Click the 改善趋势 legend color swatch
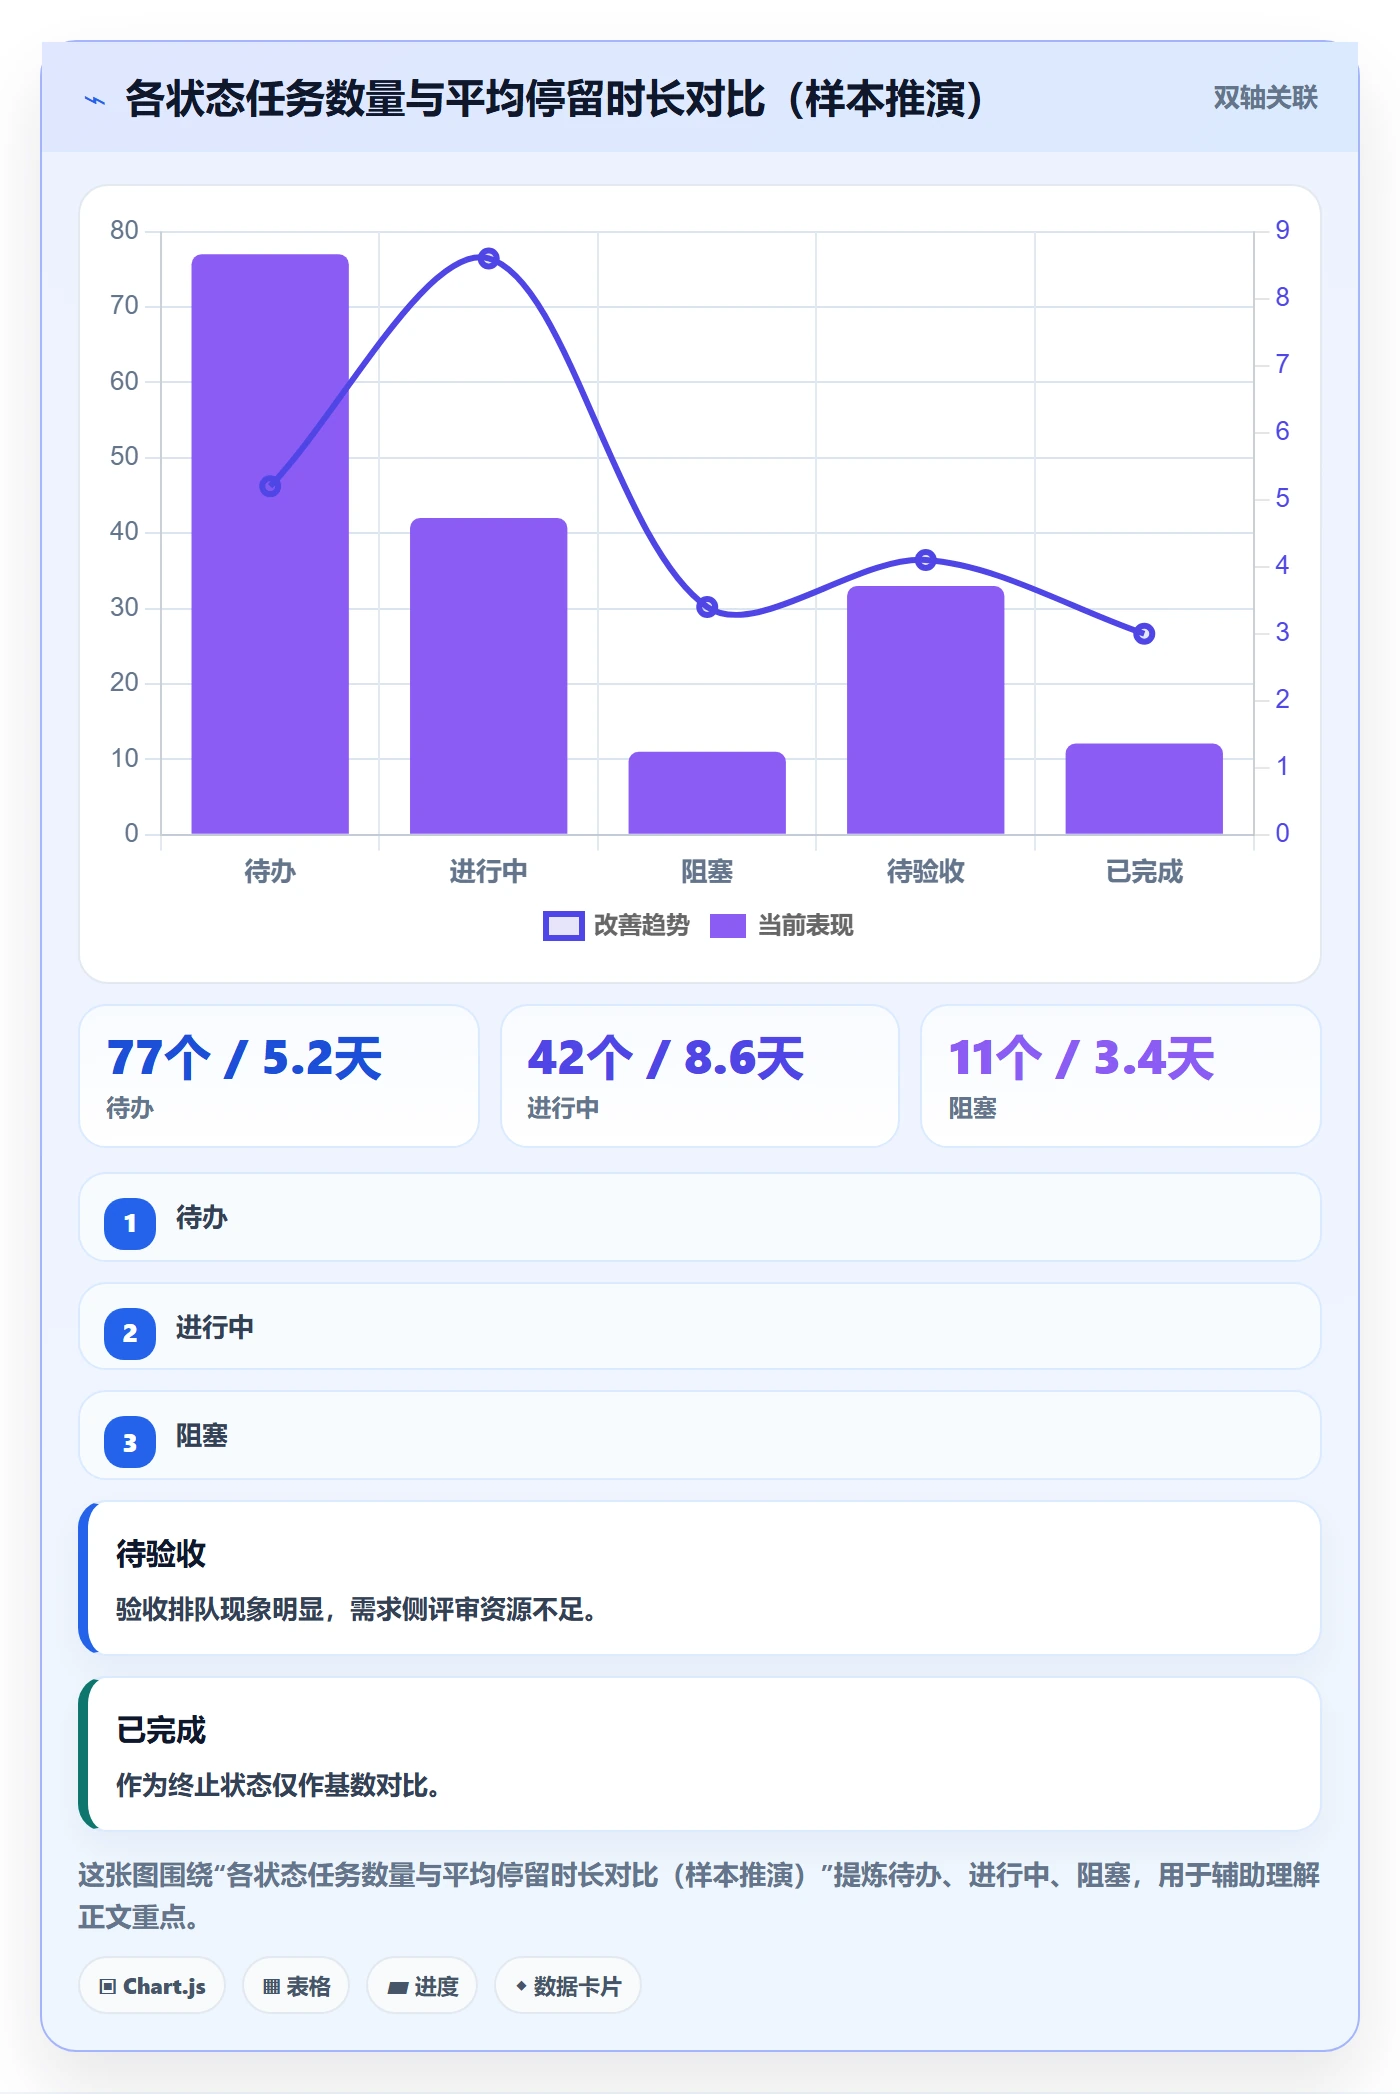The height and width of the screenshot is (2094, 1400). click(x=563, y=926)
